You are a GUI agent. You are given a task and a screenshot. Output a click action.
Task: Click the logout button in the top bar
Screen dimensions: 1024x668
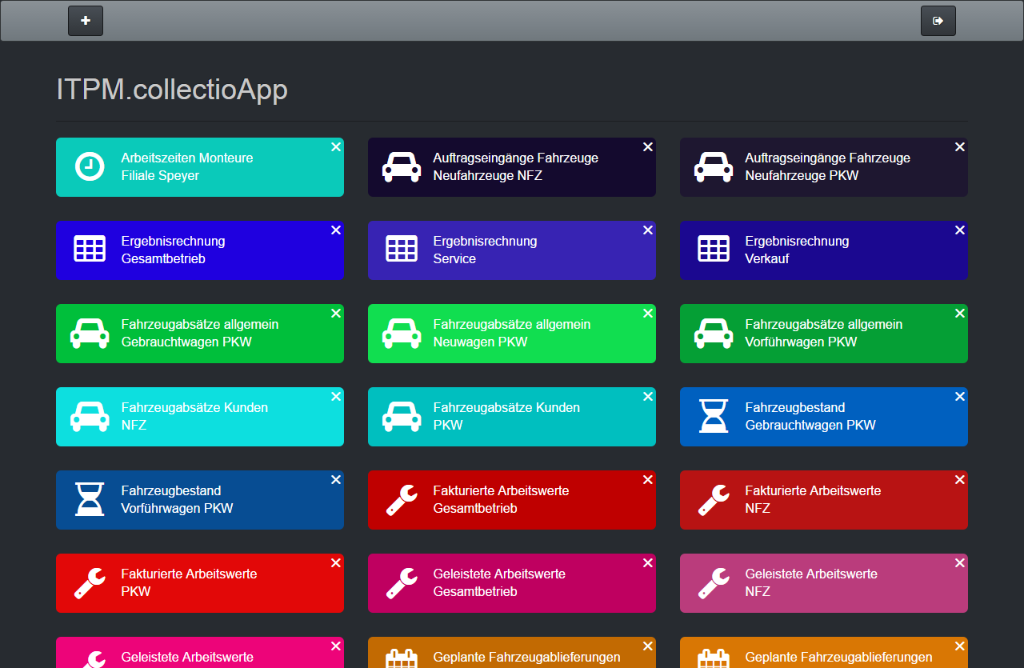point(937,20)
